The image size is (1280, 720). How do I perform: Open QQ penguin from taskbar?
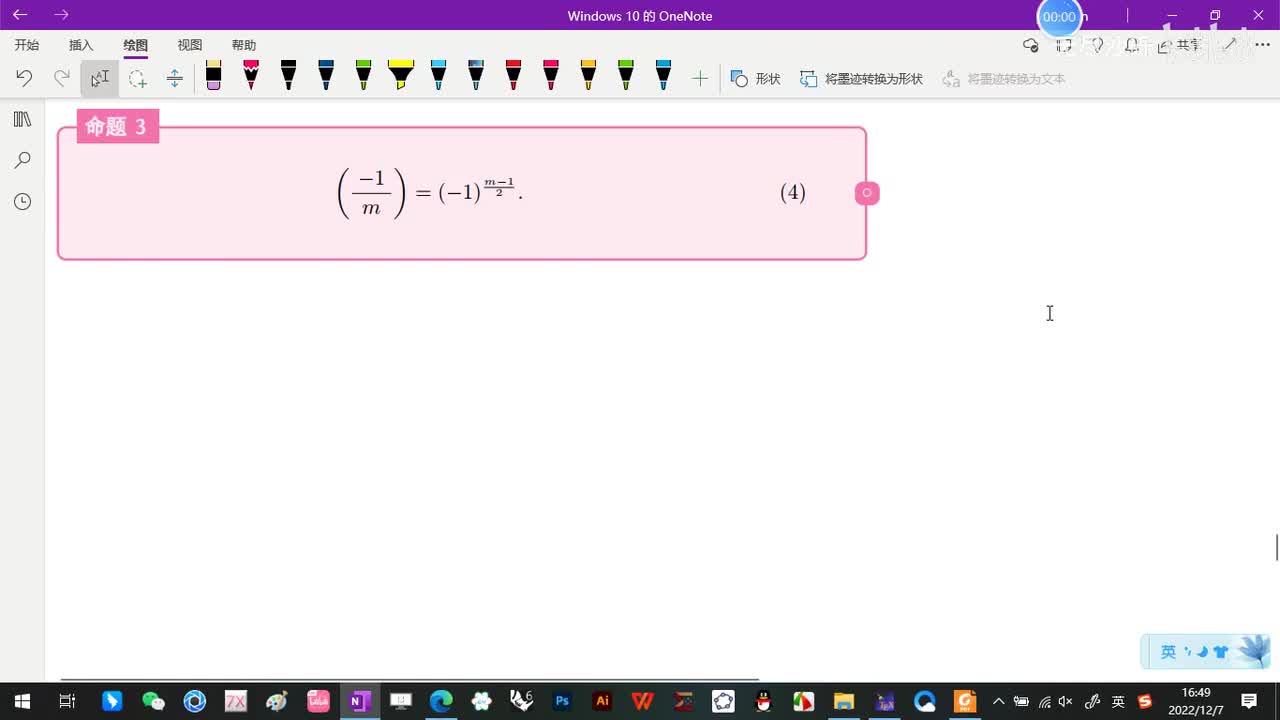tap(763, 701)
